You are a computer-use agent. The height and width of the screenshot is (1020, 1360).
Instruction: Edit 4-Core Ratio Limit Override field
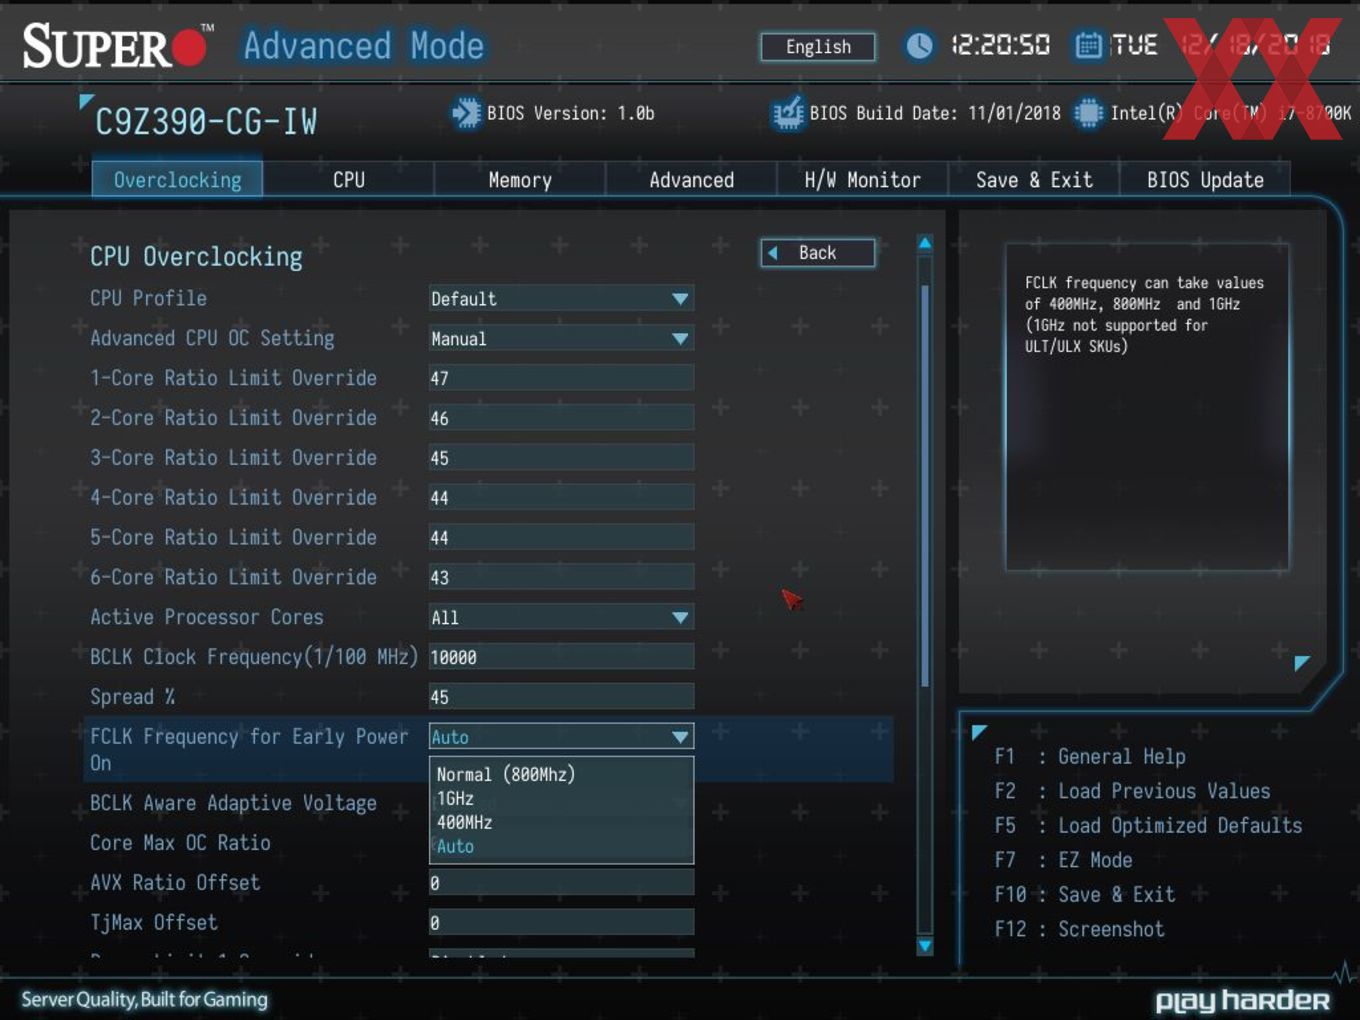tap(561, 498)
